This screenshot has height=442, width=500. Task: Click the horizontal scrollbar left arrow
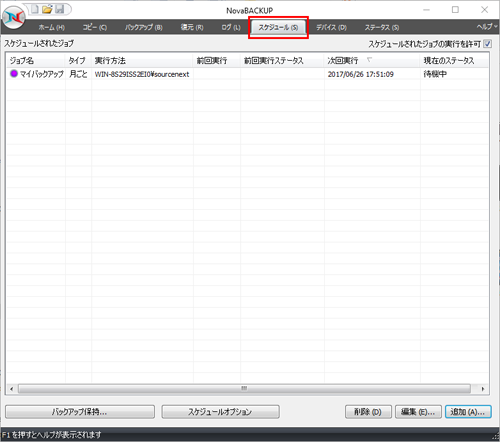pos(12,389)
